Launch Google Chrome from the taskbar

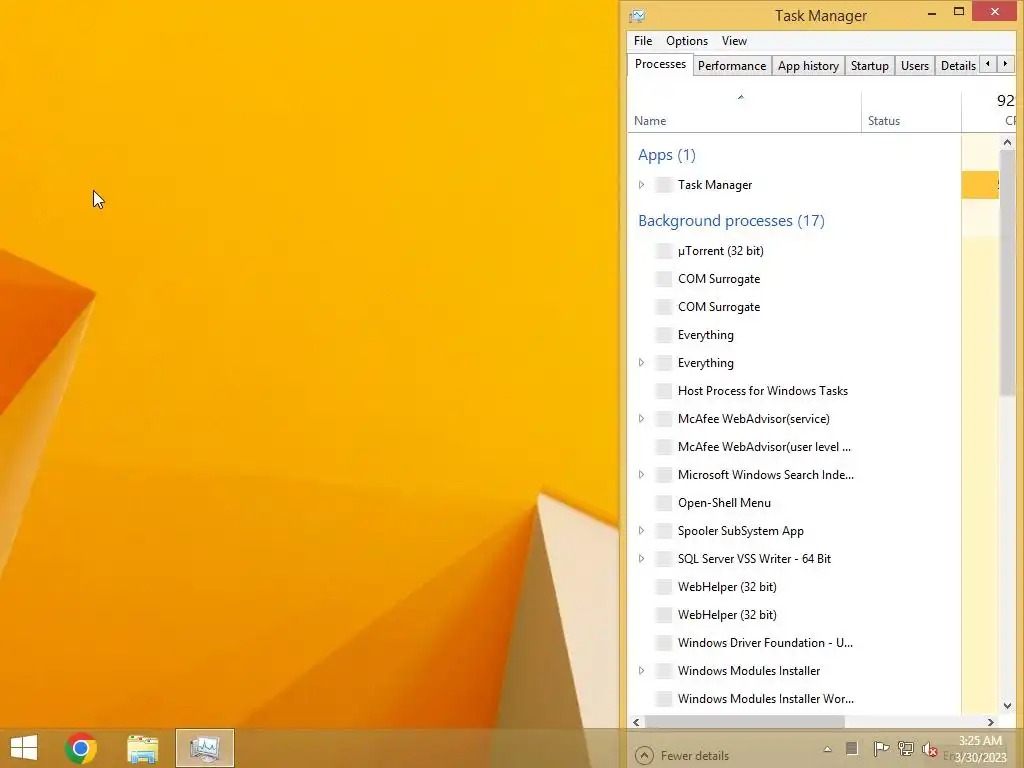click(81, 748)
